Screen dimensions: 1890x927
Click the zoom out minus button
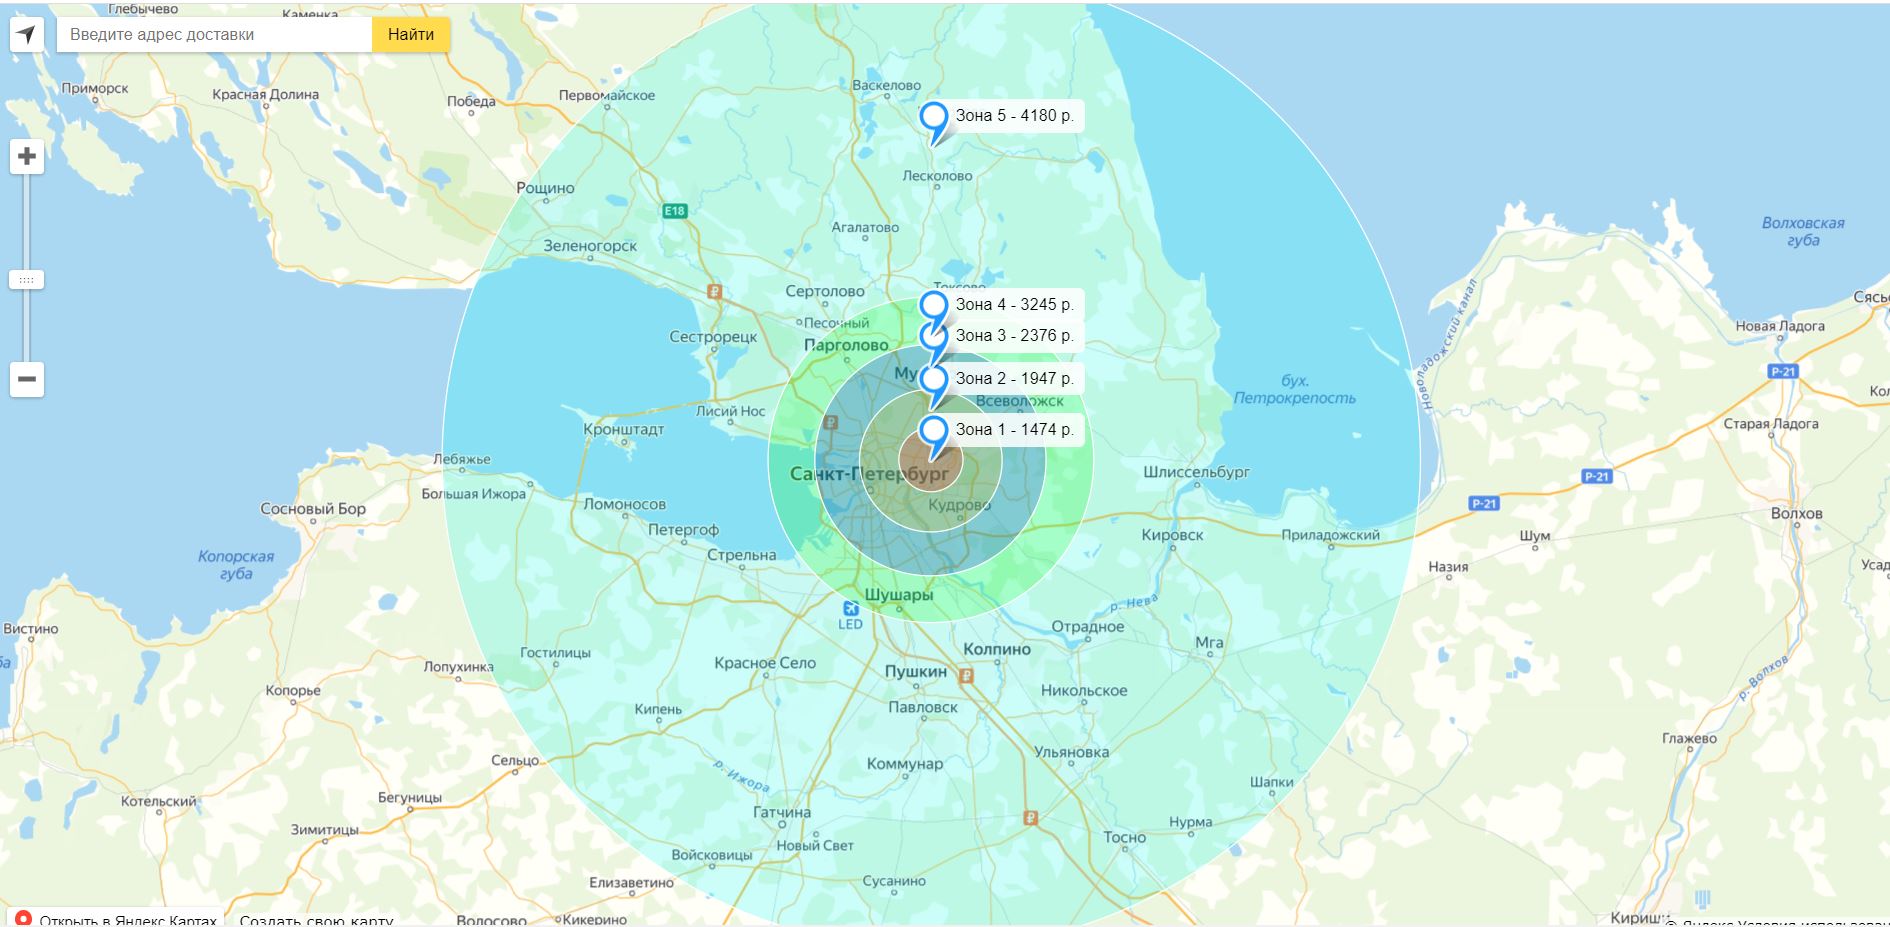[27, 380]
